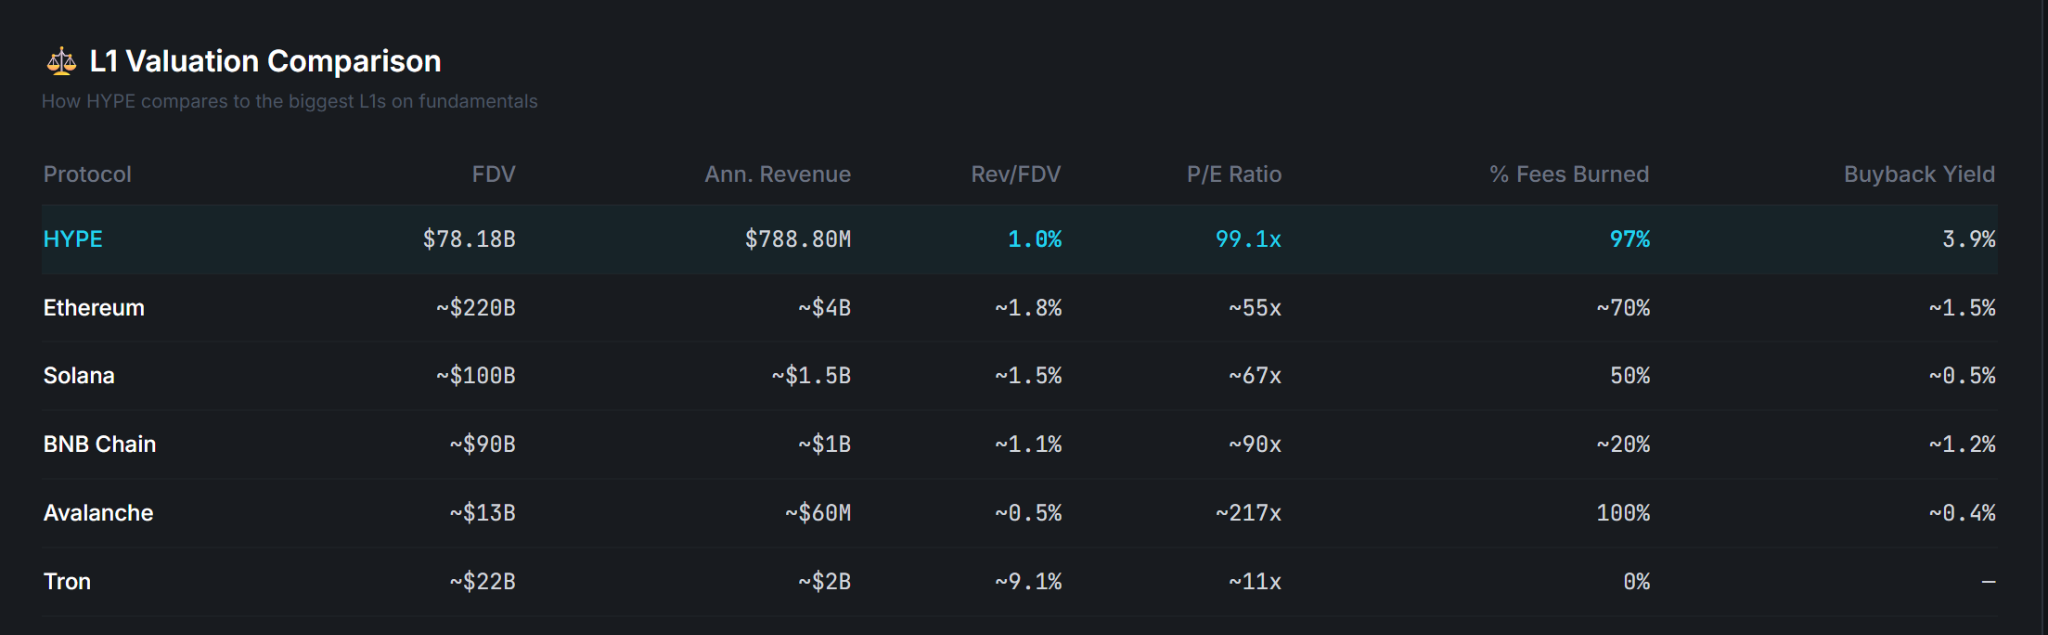Click the FDV column header
2048x635 pixels.
coord(494,174)
